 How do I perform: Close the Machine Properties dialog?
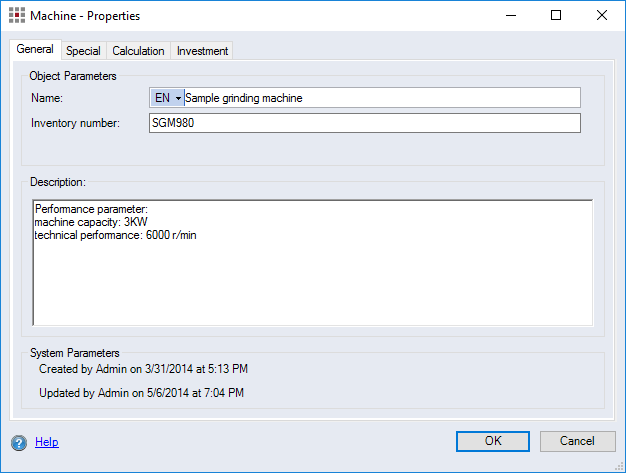coord(602,16)
